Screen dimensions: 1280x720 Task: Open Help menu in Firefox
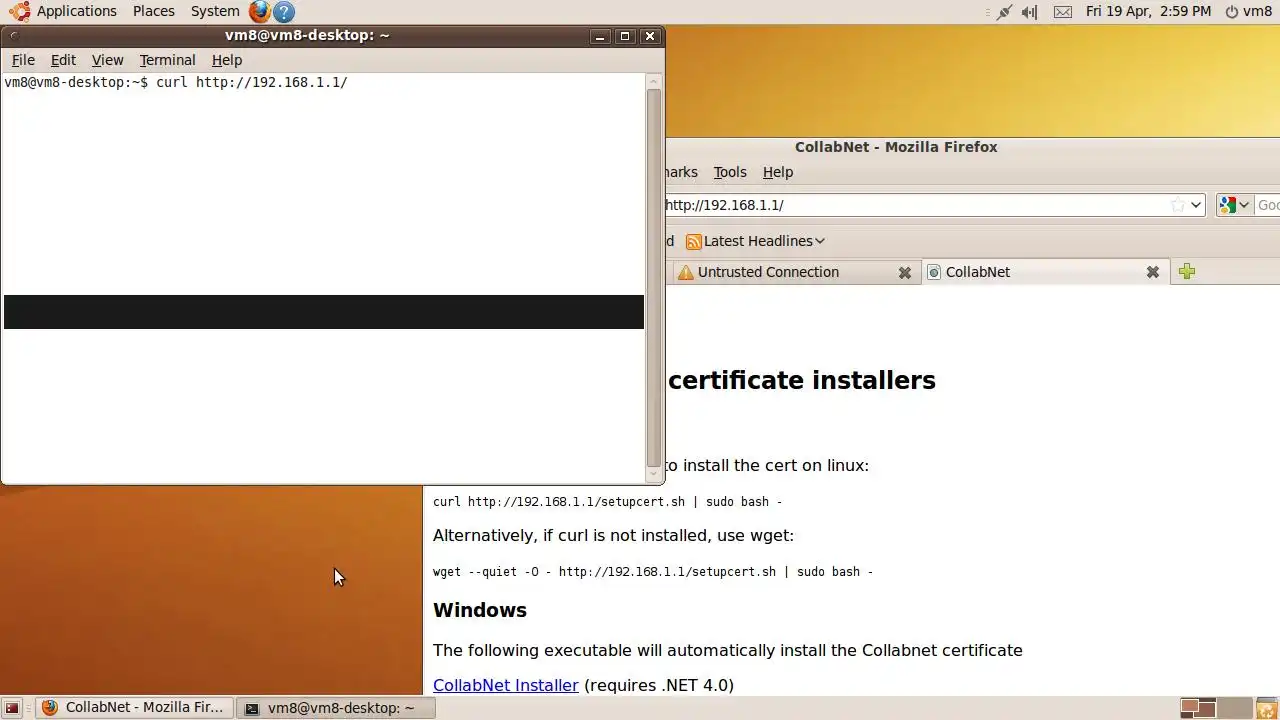(x=778, y=172)
